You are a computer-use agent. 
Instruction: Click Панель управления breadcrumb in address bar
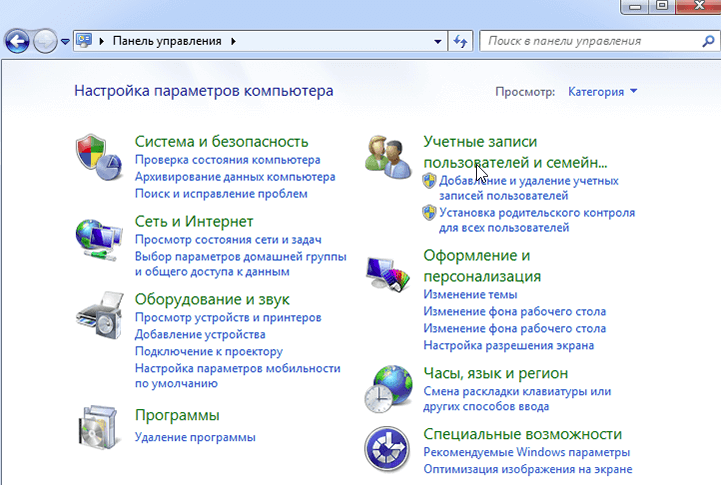pos(167,41)
